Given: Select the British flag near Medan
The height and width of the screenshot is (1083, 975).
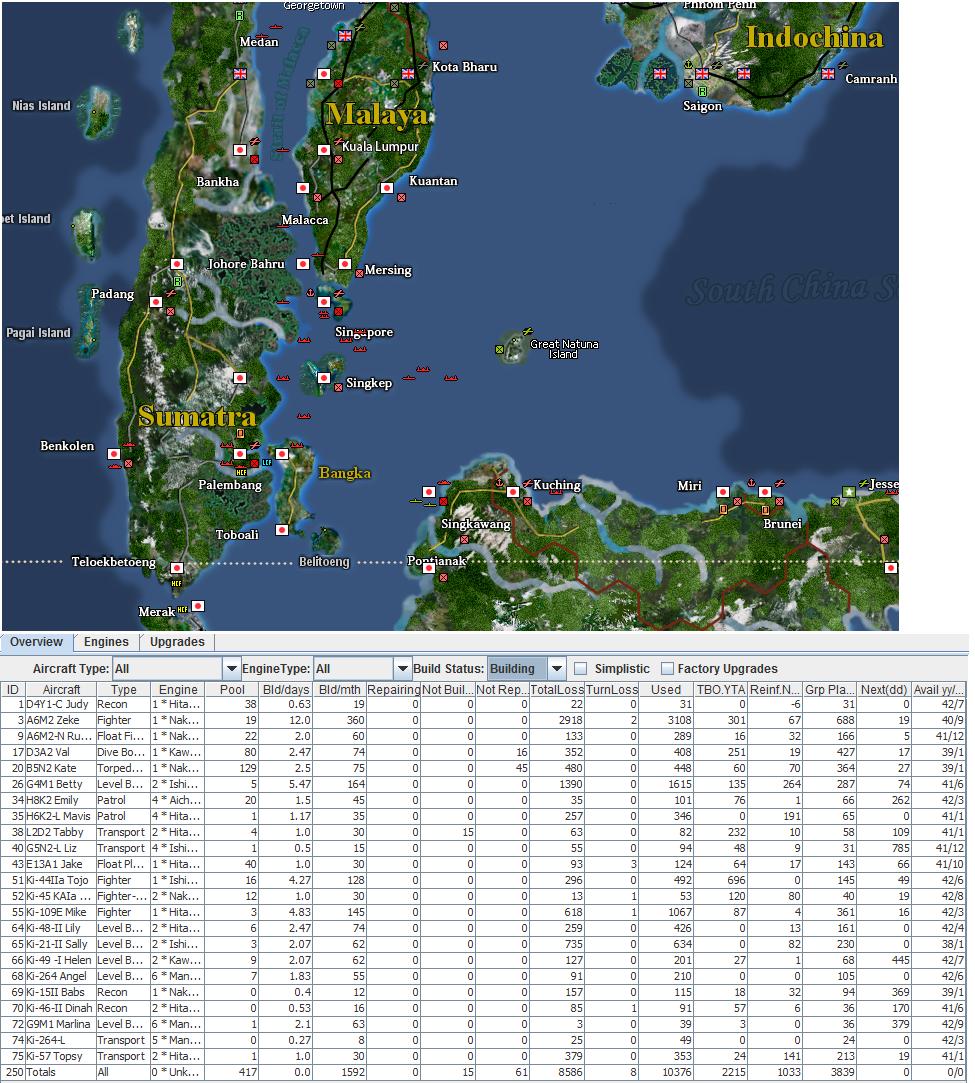Looking at the screenshot, I should tap(240, 73).
